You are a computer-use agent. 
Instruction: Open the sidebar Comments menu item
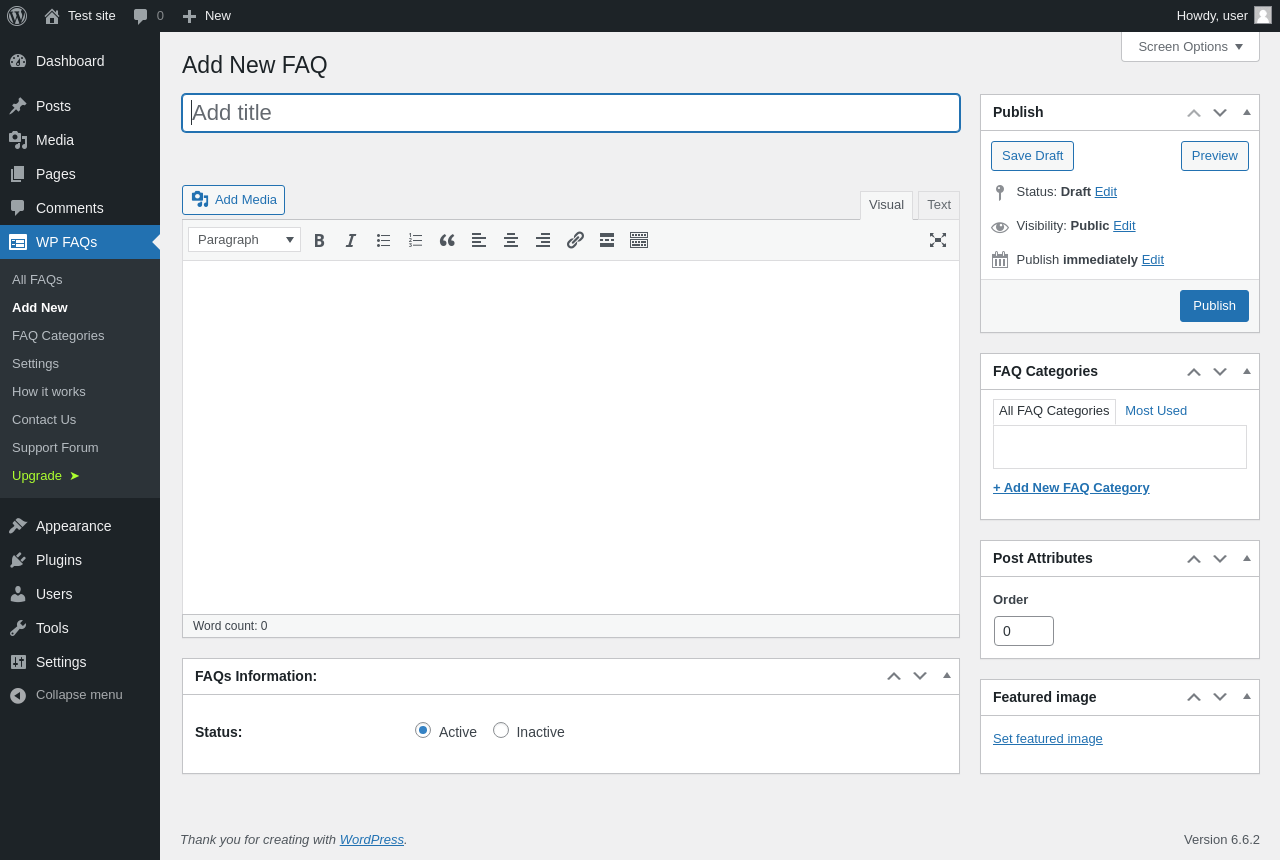point(80,208)
